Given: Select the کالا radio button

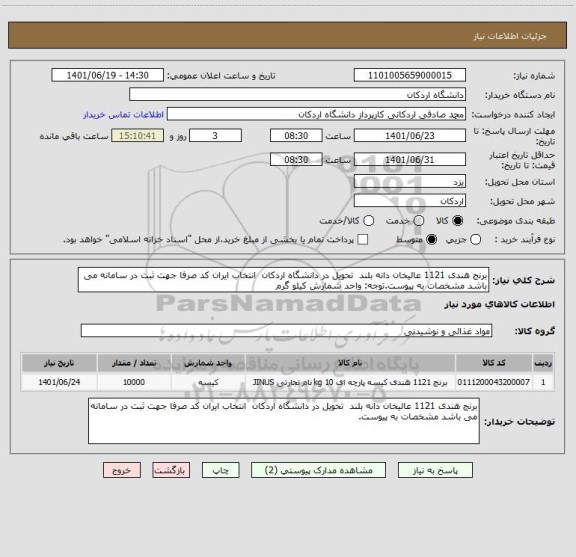Looking at the screenshot, I should point(458,221).
